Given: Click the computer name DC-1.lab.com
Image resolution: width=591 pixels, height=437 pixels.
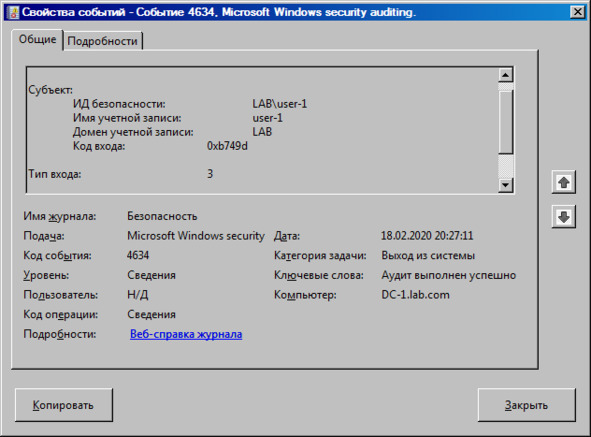Looking at the screenshot, I should (x=415, y=294).
